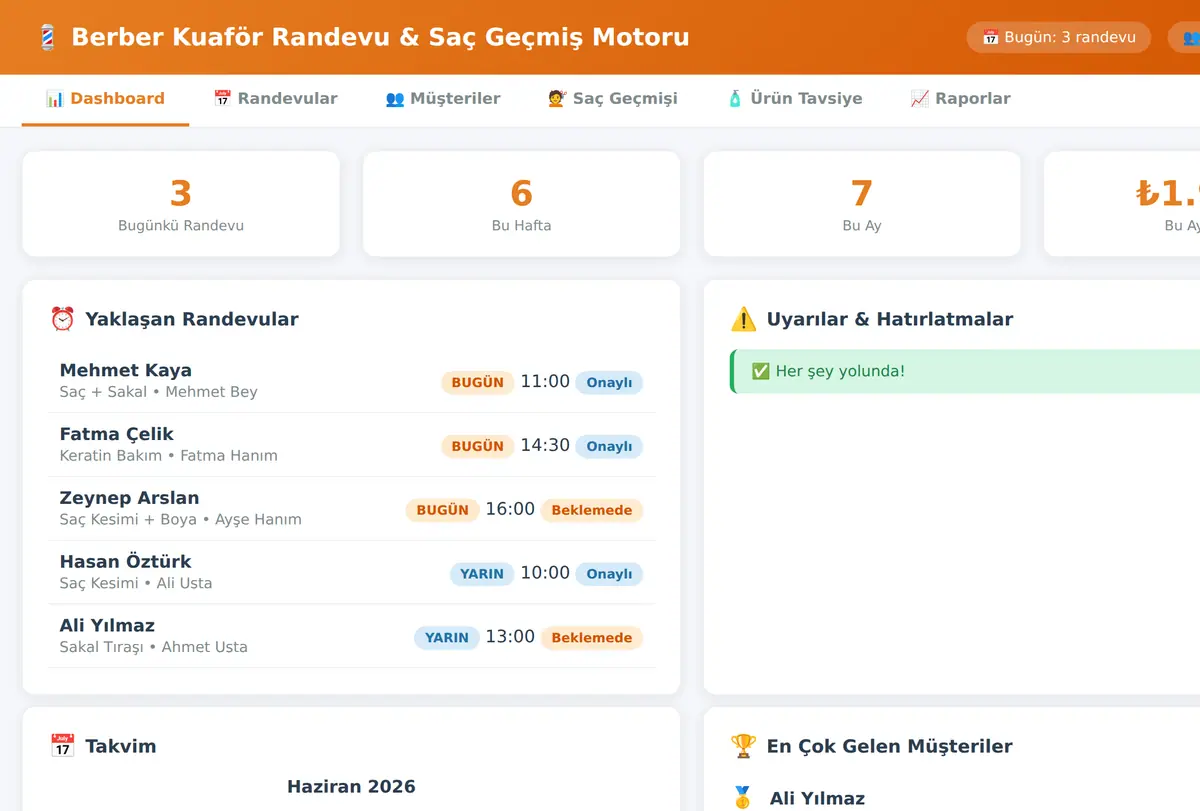The width and height of the screenshot is (1200, 811).
Task: Open Mehmet Kaya's appointment
Action: point(352,381)
